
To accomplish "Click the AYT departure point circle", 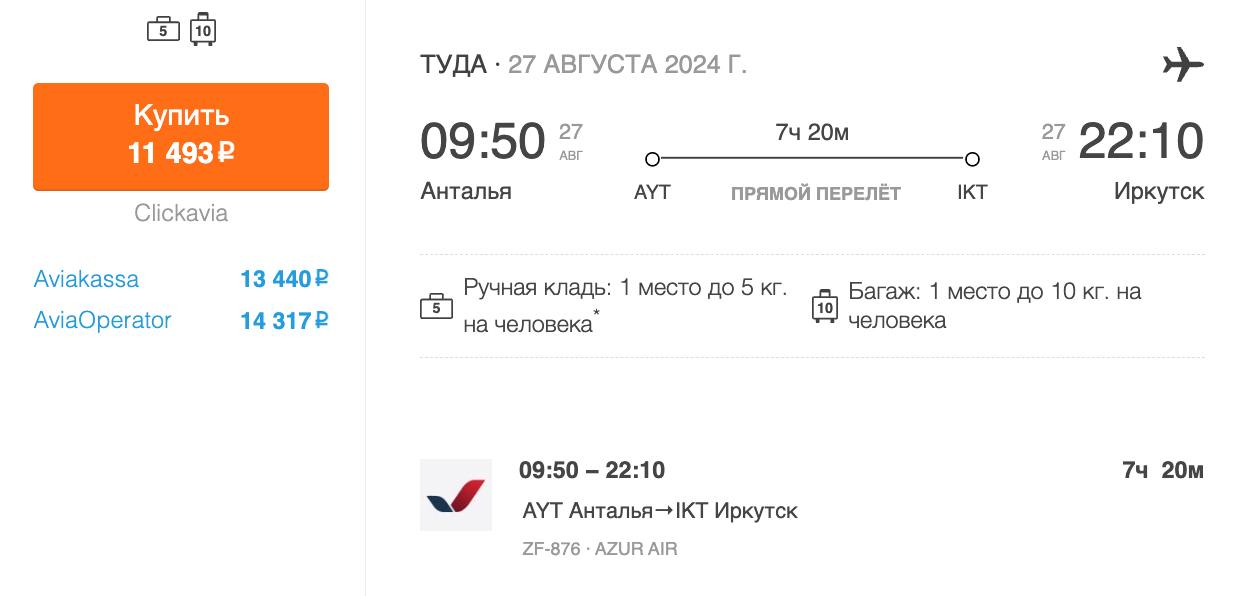I will pyautogui.click(x=652, y=159).
